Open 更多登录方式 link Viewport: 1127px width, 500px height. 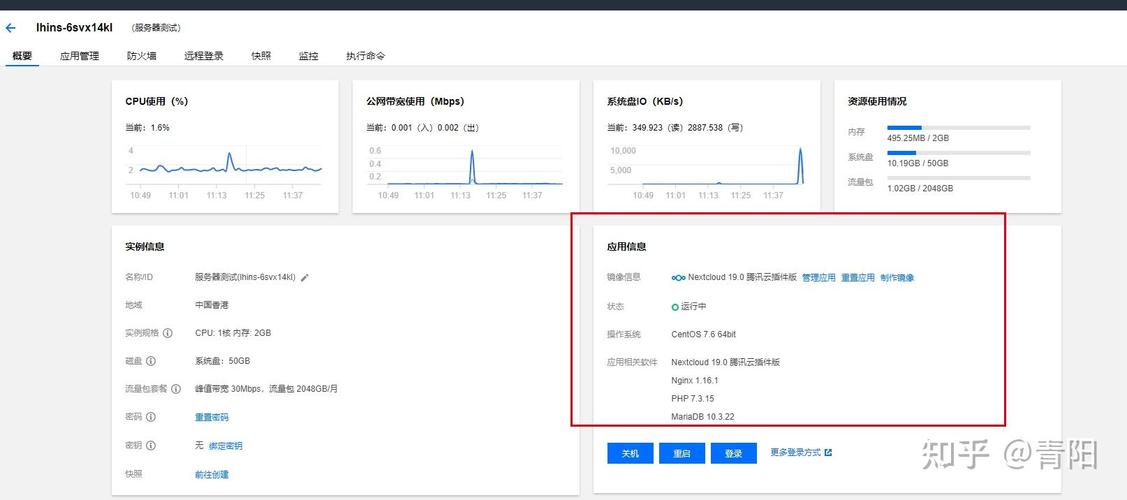pyautogui.click(x=796, y=453)
